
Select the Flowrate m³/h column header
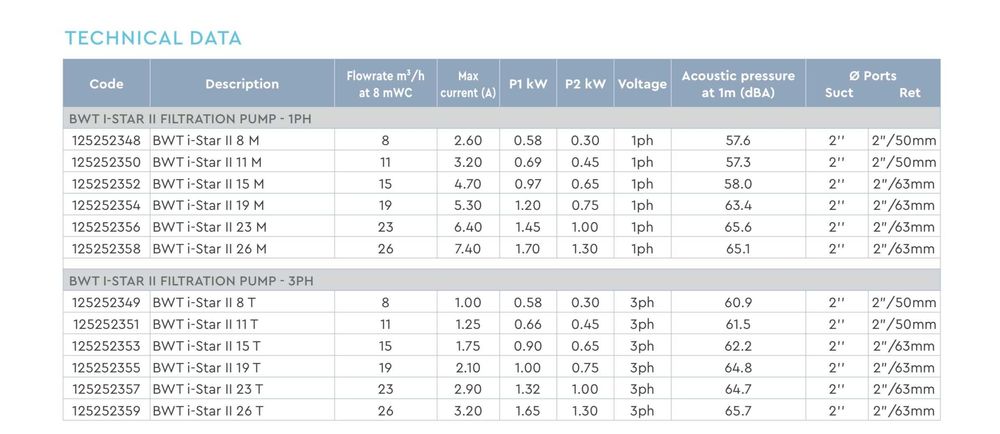coord(385,84)
